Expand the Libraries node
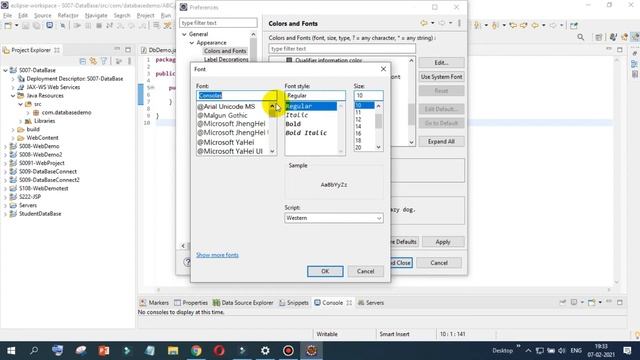Screen dimensions: 640x360 (20, 121)
